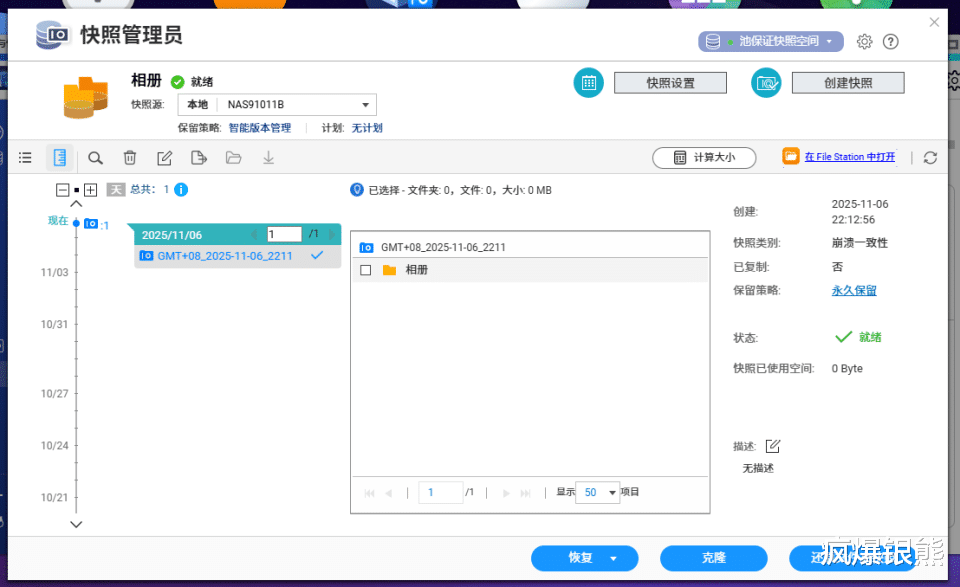Open folder toolbar icon

click(233, 158)
